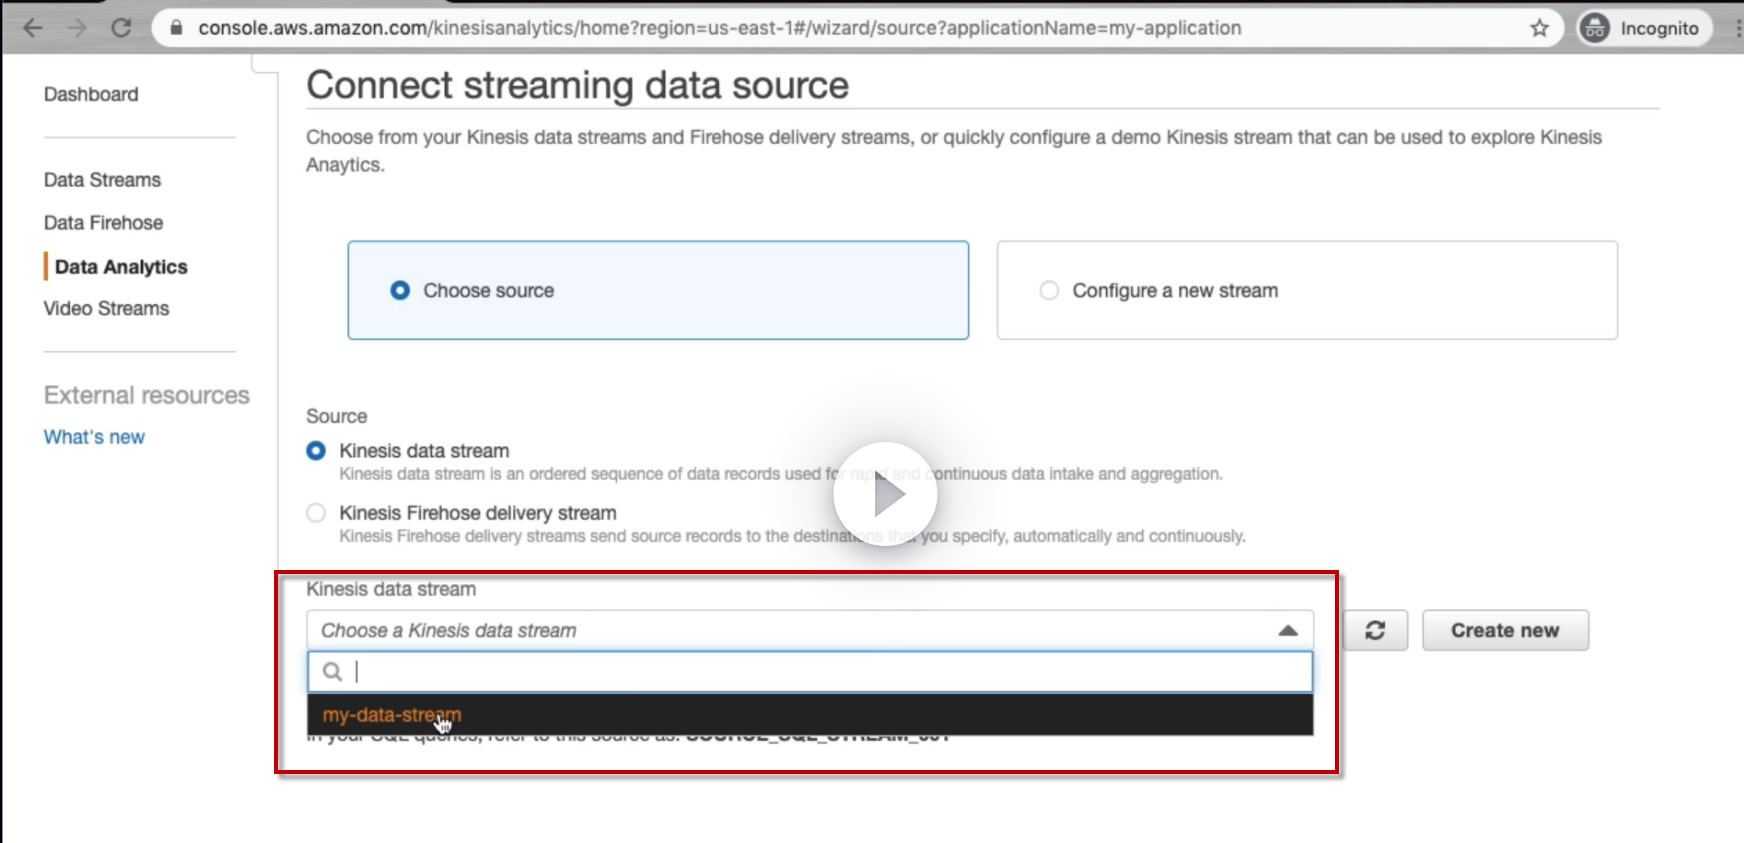This screenshot has height=843, width=1744.
Task: Refresh the Kinesis data stream list
Action: point(1375,630)
